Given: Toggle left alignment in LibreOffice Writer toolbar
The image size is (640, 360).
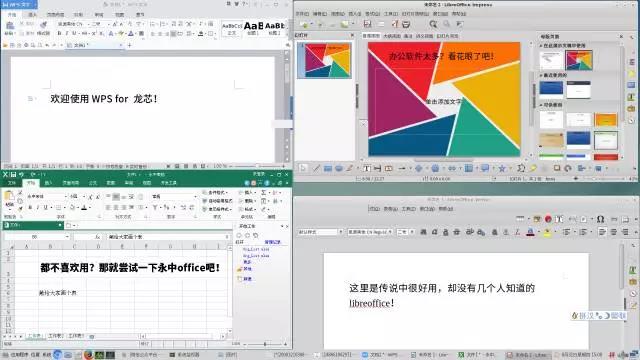Looking at the screenshot, I should pos(602,232).
